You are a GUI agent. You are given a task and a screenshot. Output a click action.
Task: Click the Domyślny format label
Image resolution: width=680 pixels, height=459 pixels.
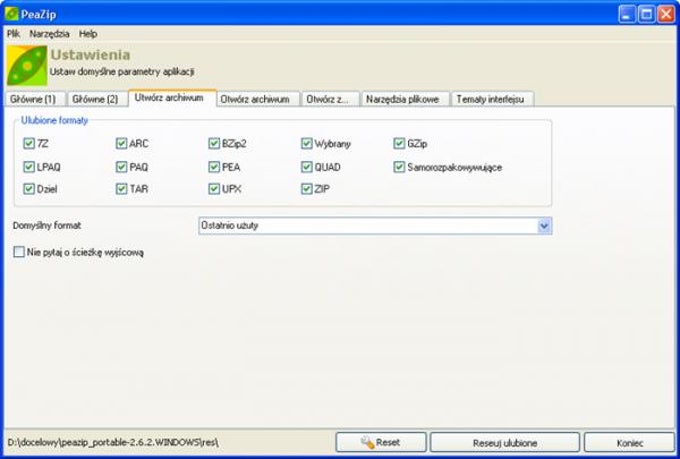[47, 226]
